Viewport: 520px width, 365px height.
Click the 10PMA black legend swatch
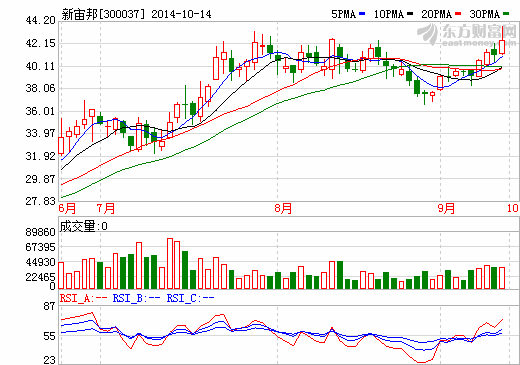tap(410, 14)
